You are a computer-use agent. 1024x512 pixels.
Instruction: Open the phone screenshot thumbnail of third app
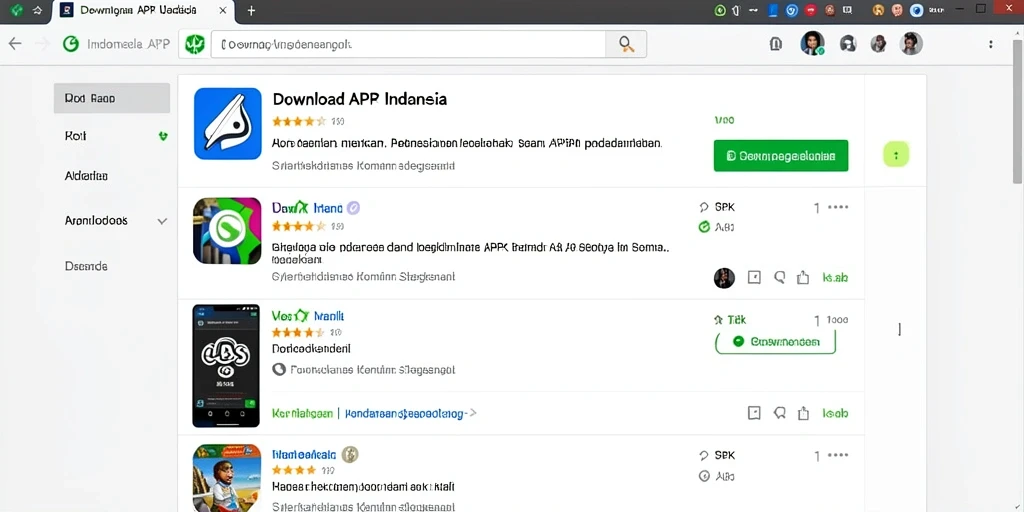click(x=225, y=366)
